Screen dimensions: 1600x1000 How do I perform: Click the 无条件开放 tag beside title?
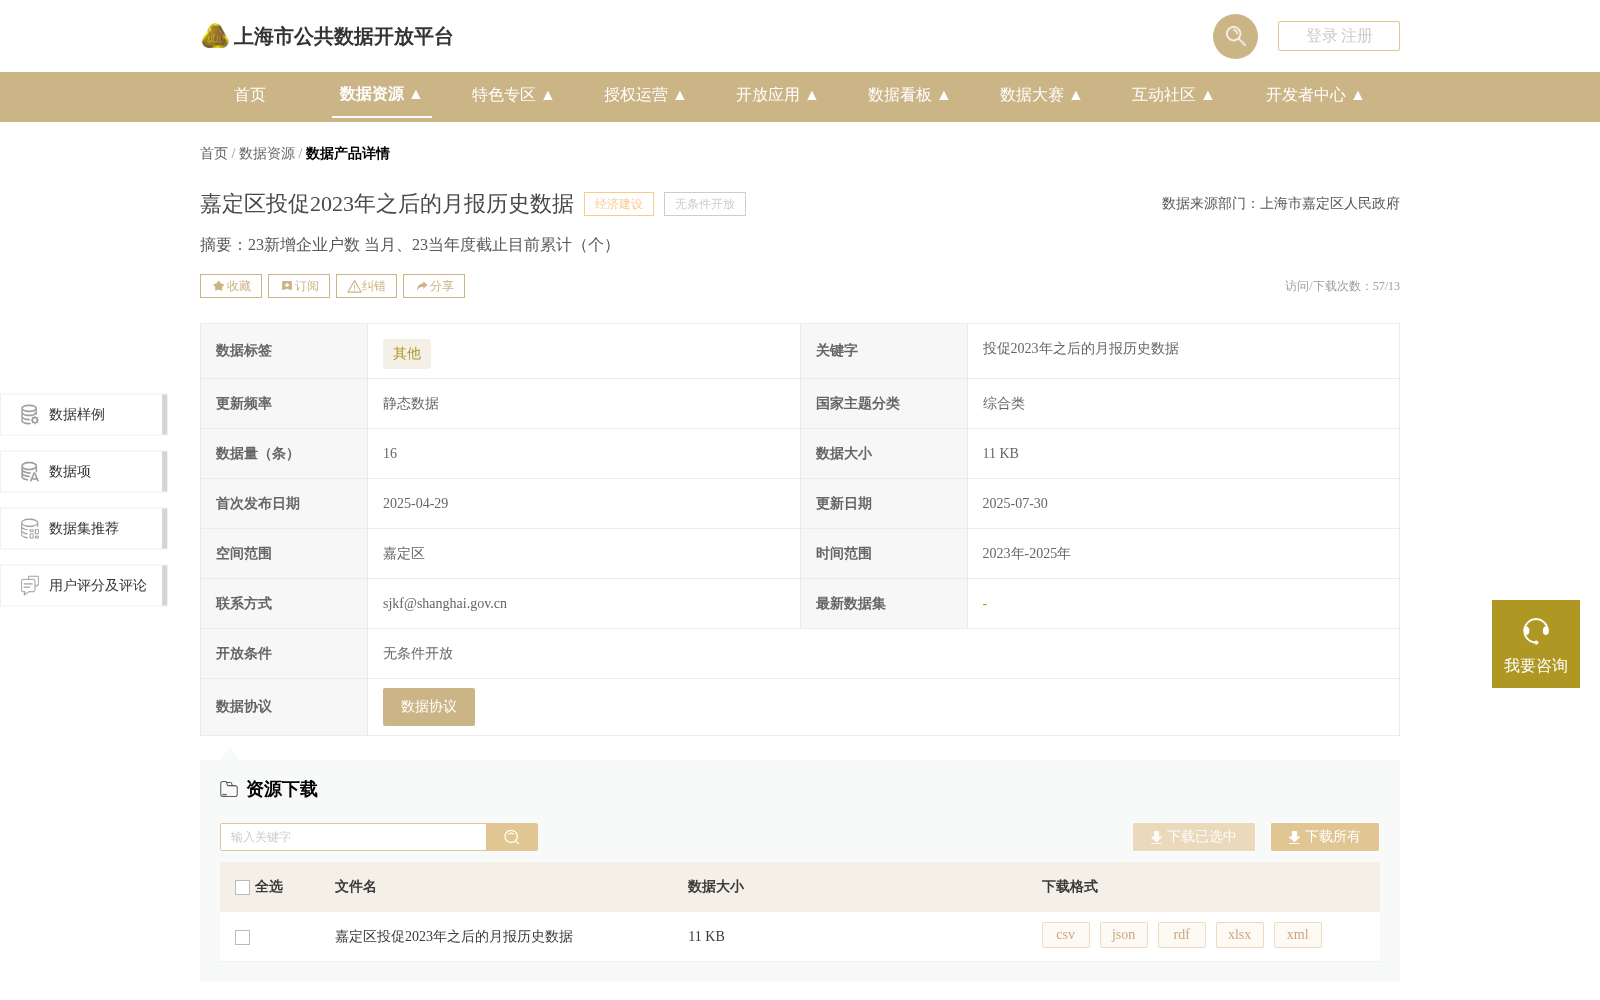705,204
